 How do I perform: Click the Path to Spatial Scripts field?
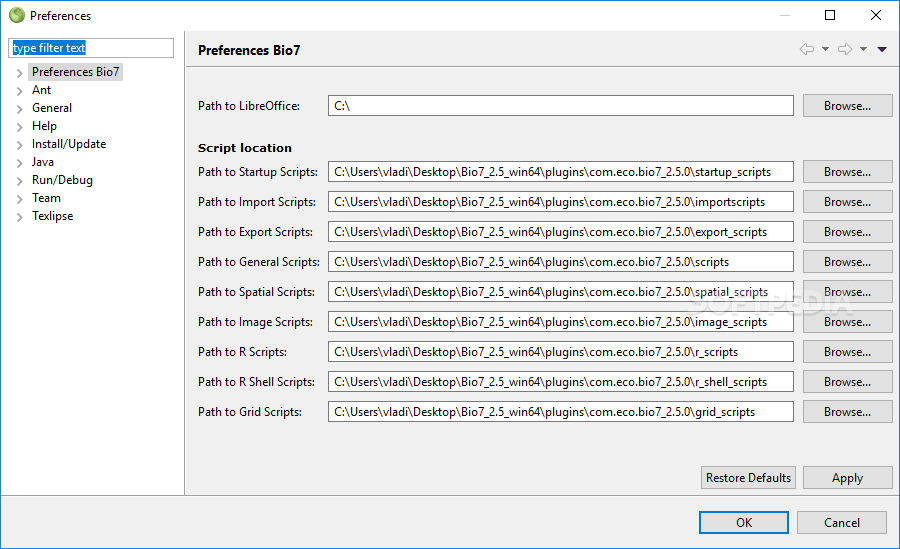click(561, 292)
